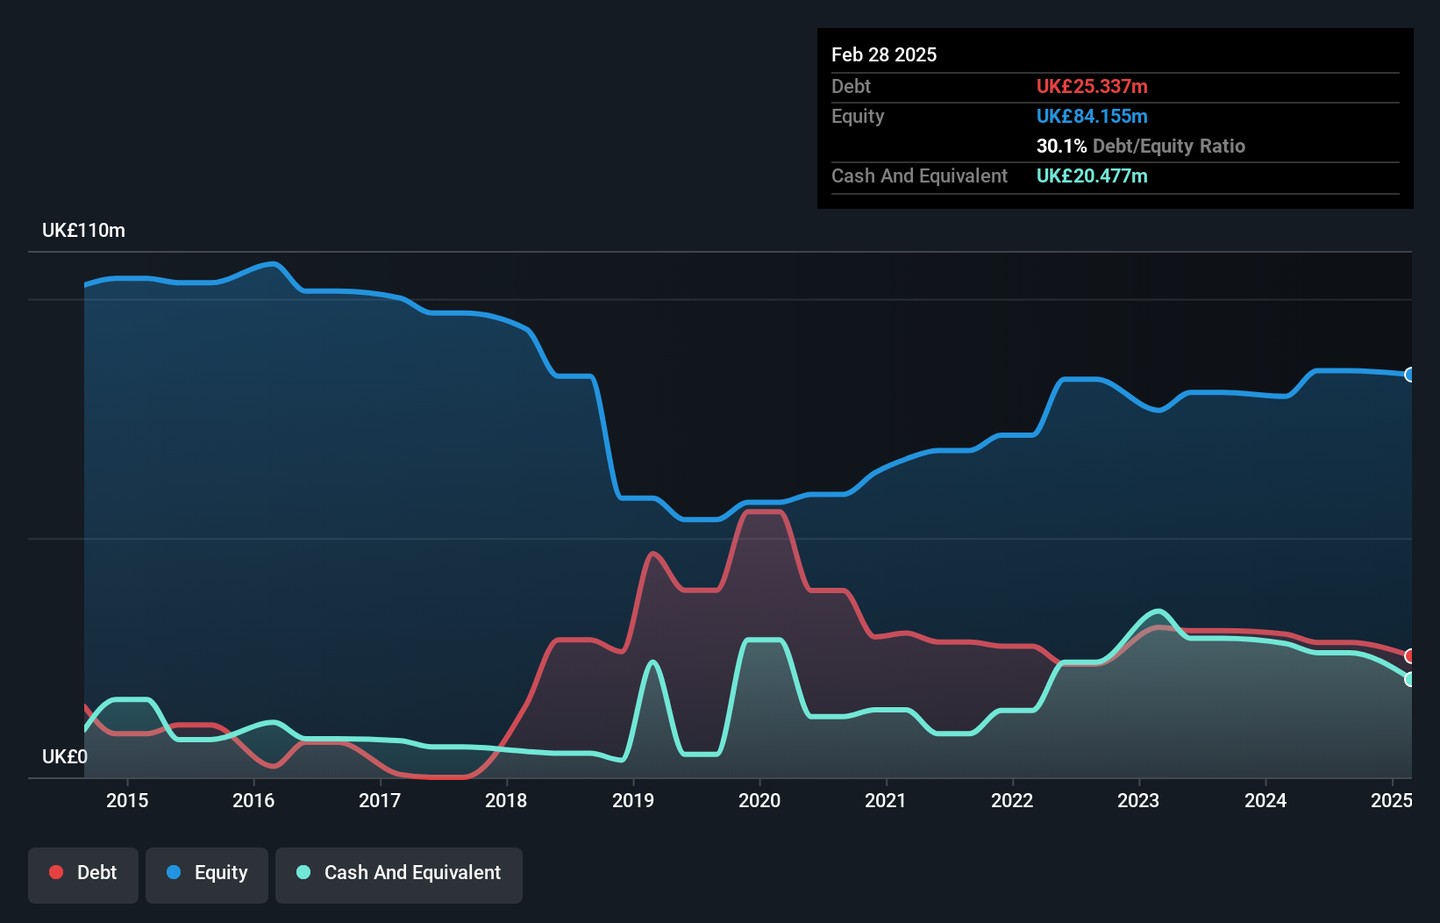Select the red Debt endpoint marker on chart
The width and height of the screenshot is (1440, 923).
[1410, 656]
